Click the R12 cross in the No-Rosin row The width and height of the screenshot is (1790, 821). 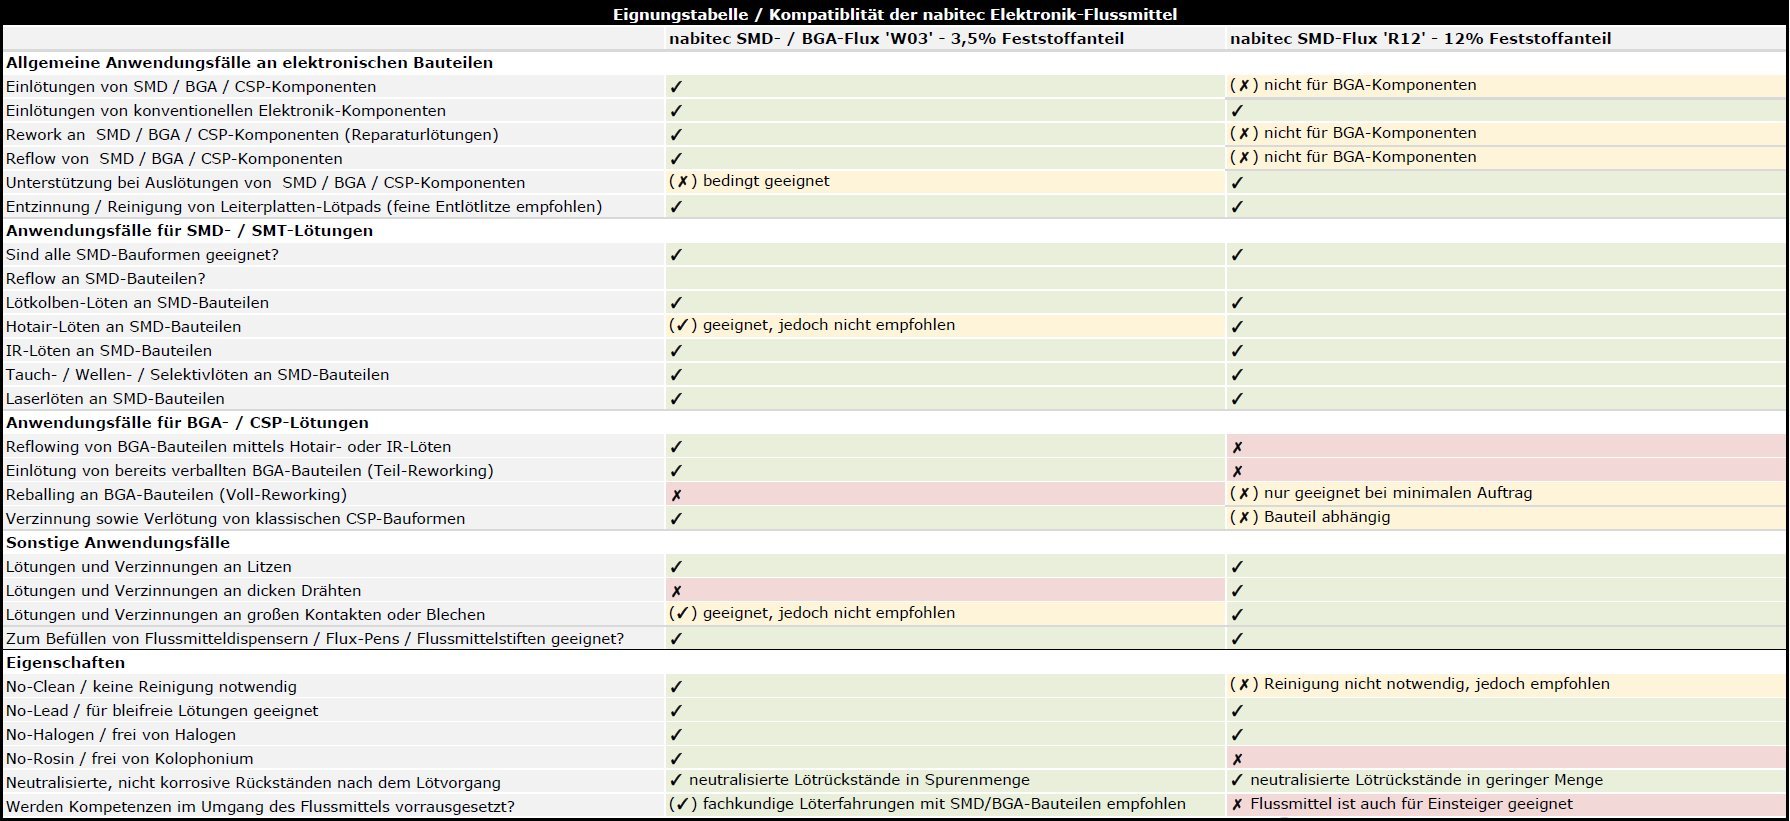coord(1238,759)
